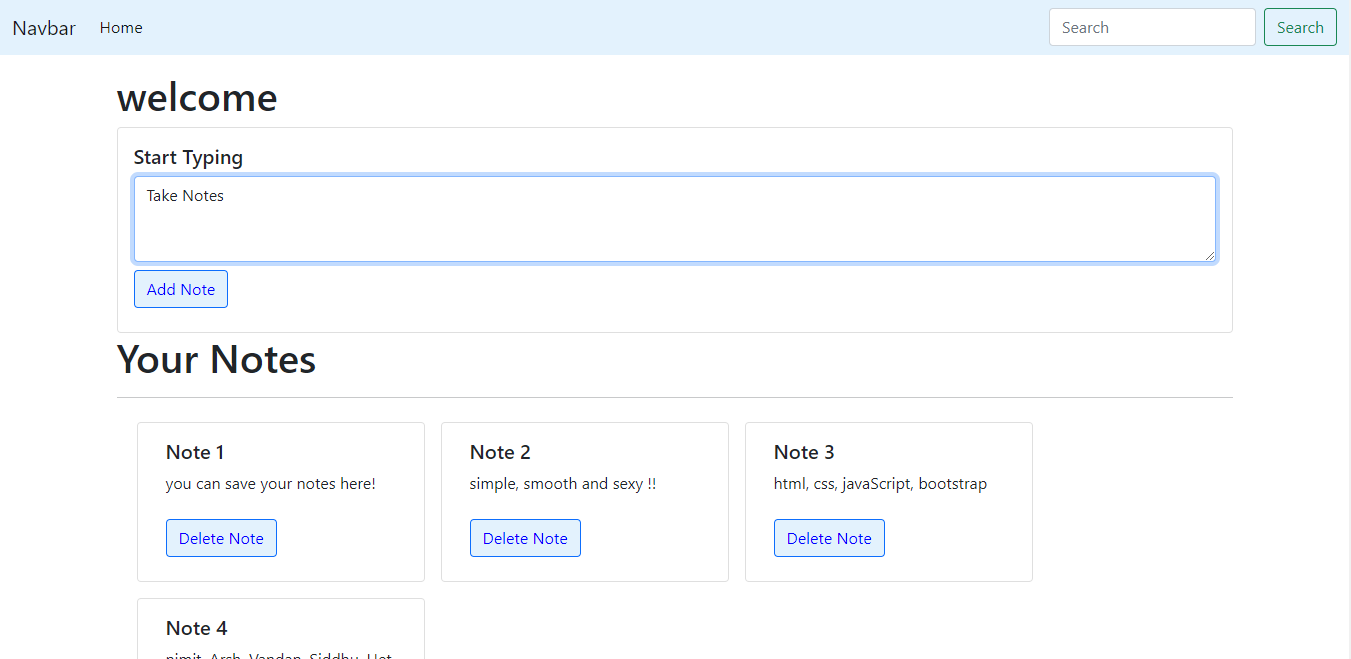The width and height of the screenshot is (1351, 659).
Task: Click the Your Notes heading
Action: pos(216,360)
